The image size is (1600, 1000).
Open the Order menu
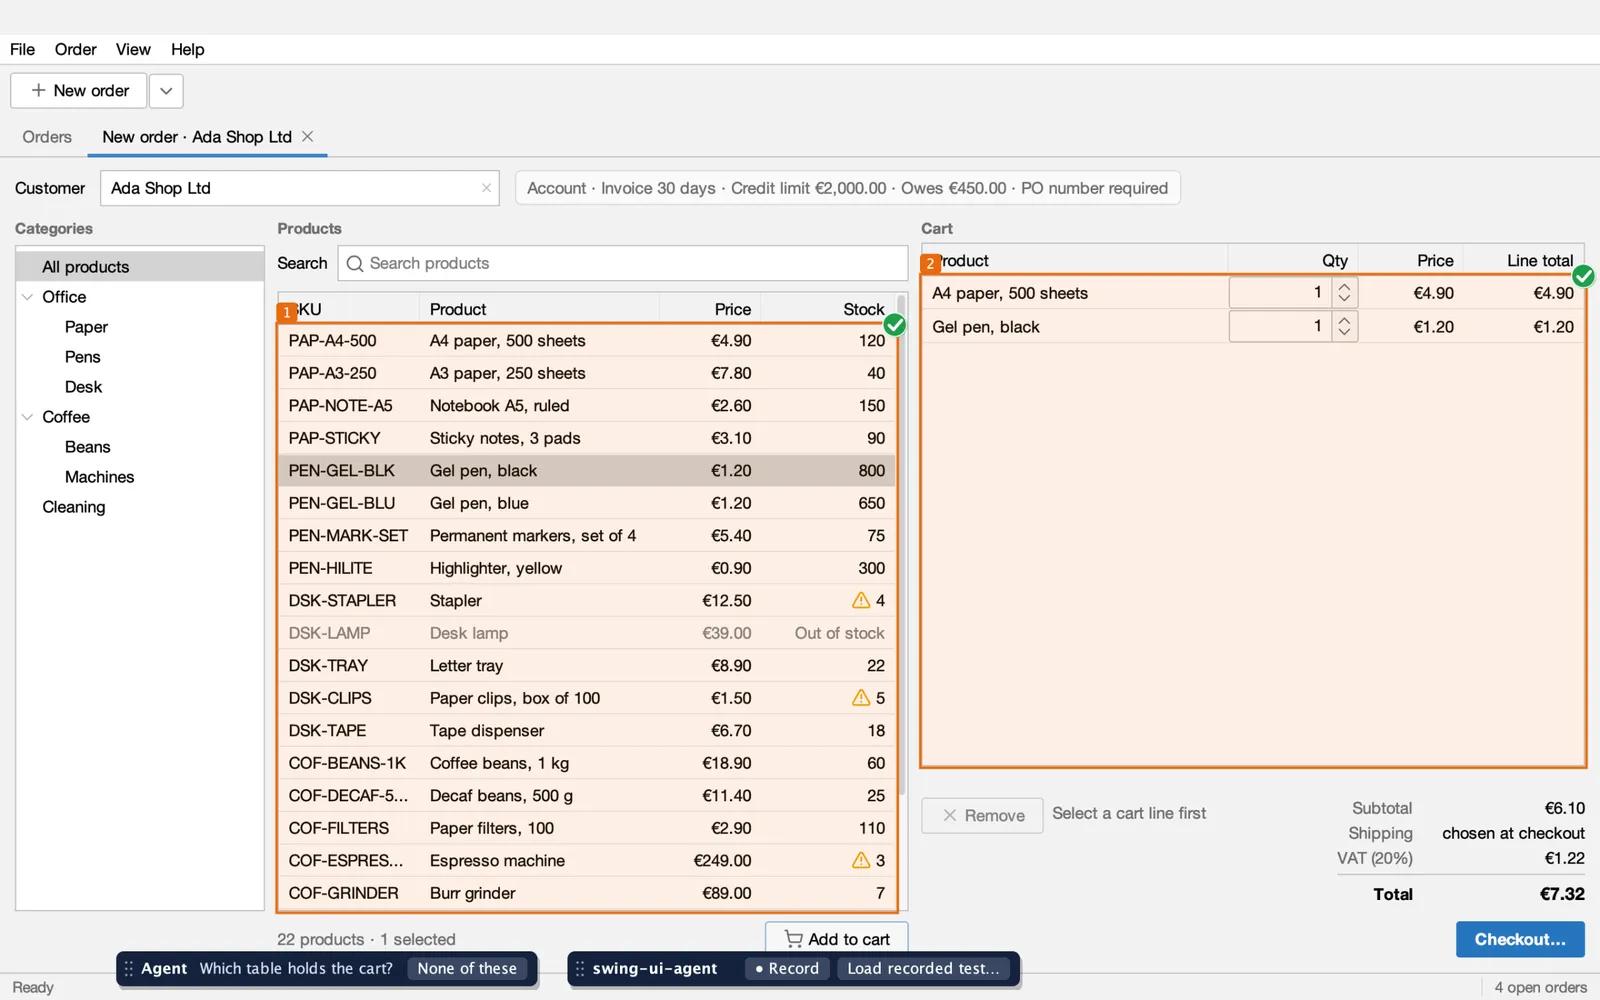(75, 49)
